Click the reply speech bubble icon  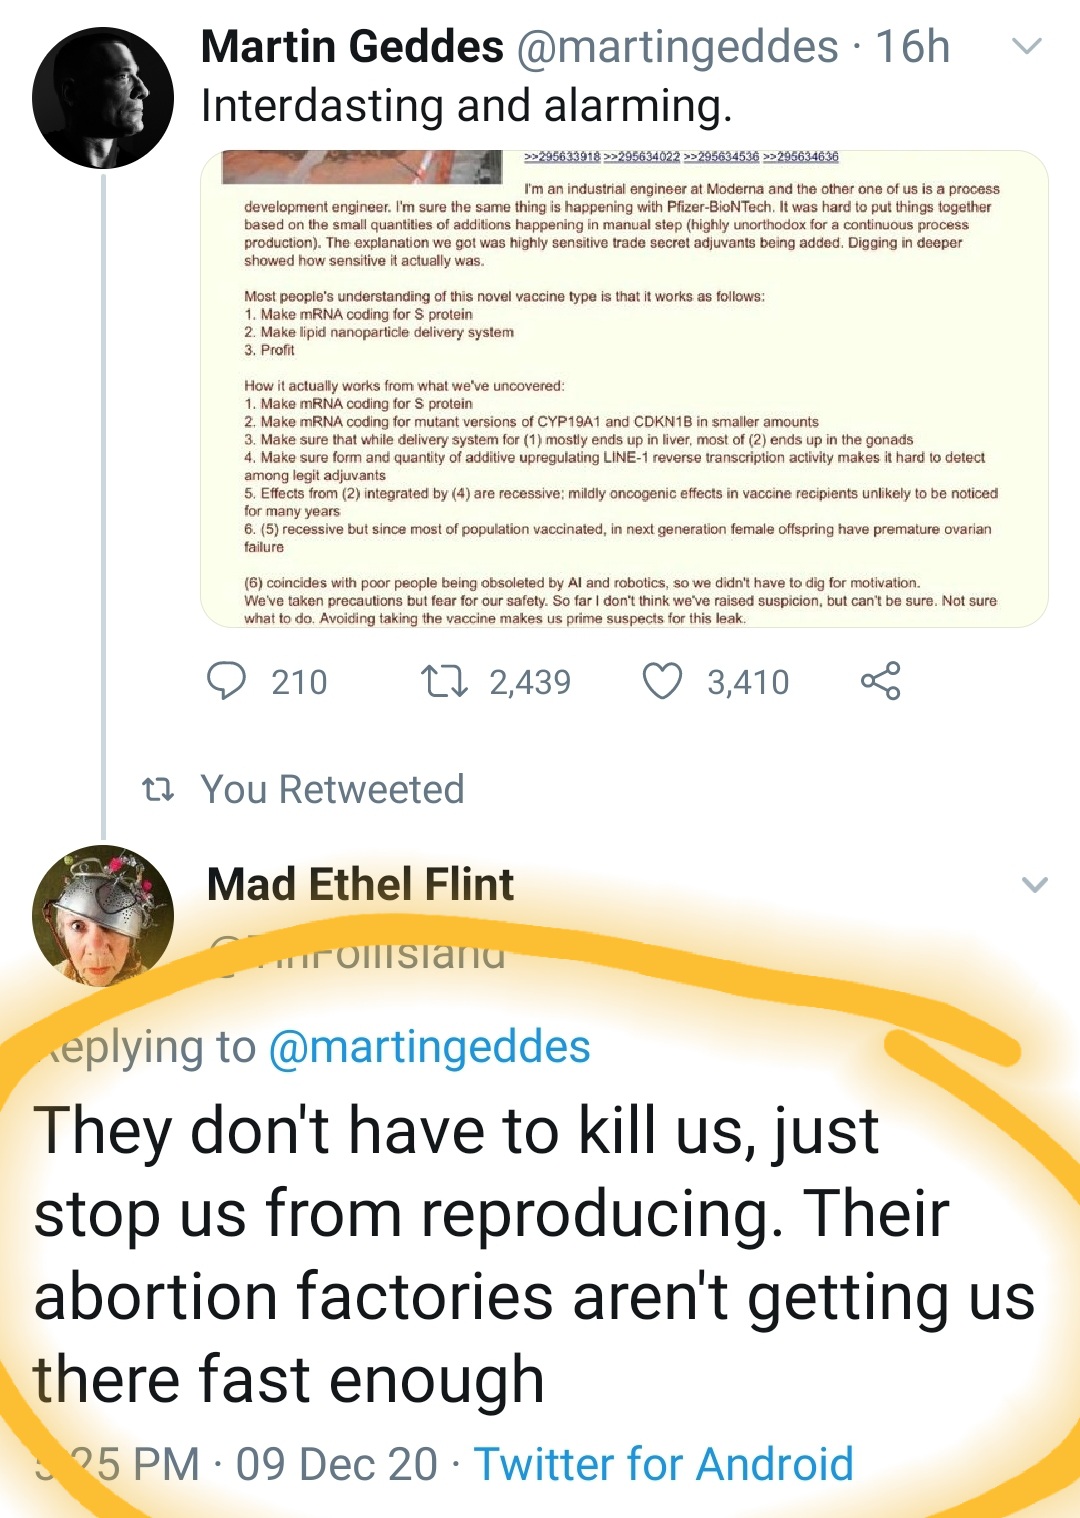point(226,681)
